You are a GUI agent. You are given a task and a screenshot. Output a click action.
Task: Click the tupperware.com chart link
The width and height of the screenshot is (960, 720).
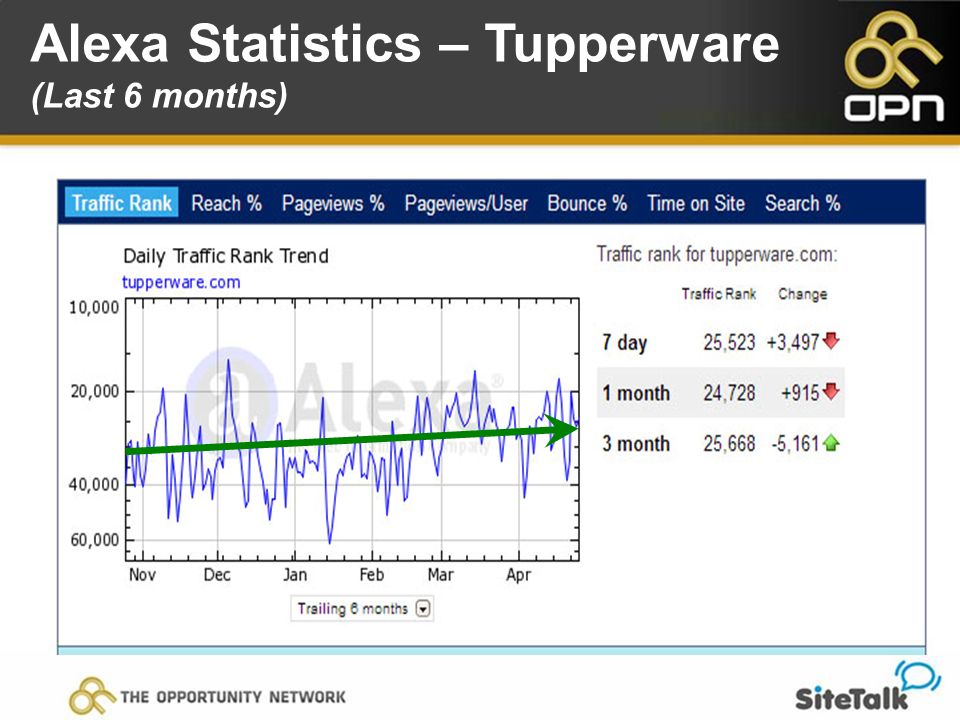point(181,282)
